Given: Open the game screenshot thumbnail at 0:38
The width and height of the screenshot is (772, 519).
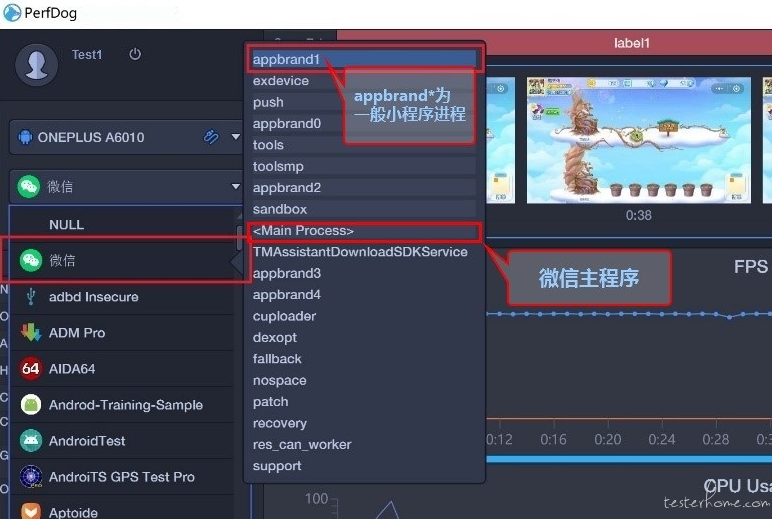Looking at the screenshot, I should 639,140.
